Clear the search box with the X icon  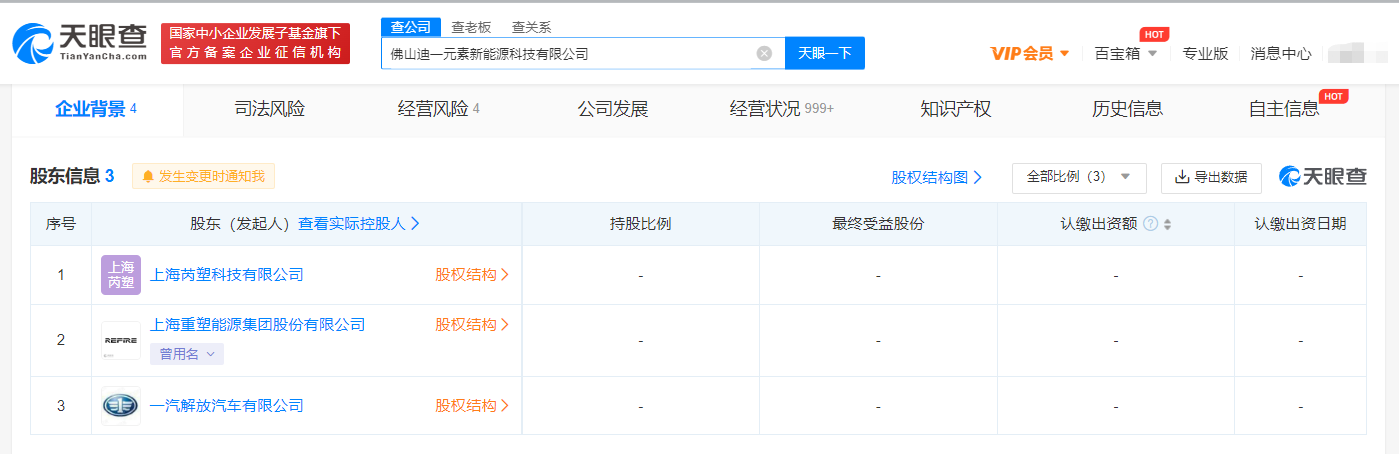pyautogui.click(x=764, y=54)
